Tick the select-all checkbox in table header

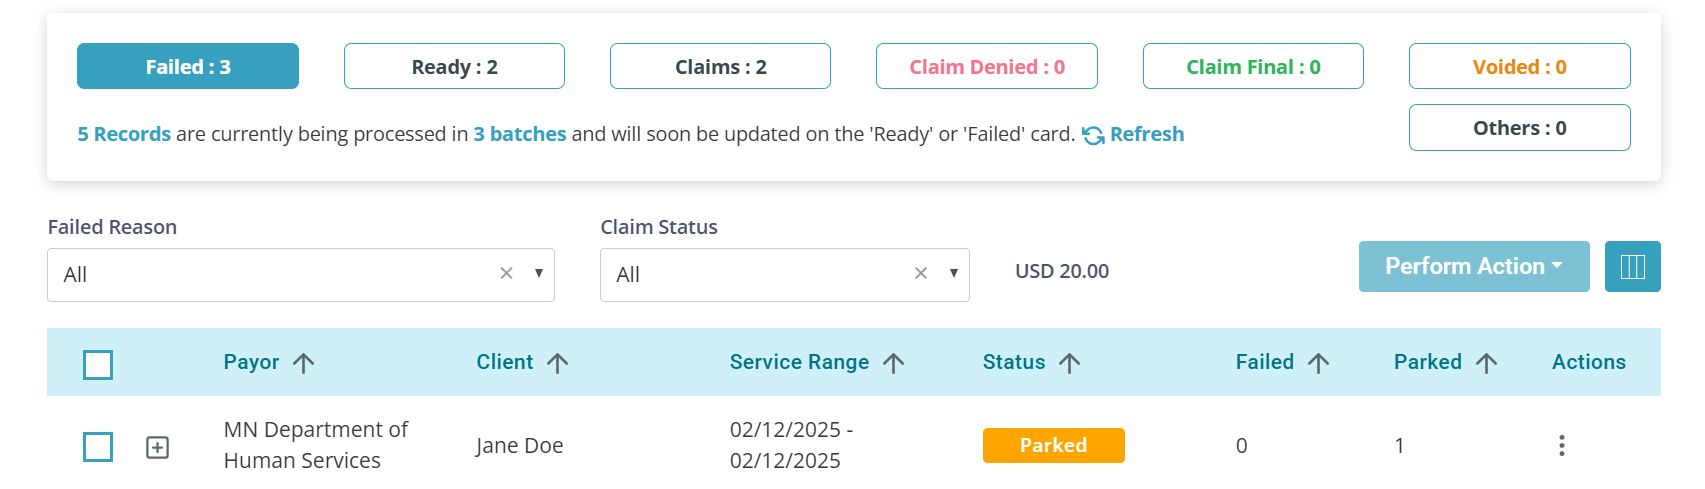[98, 365]
